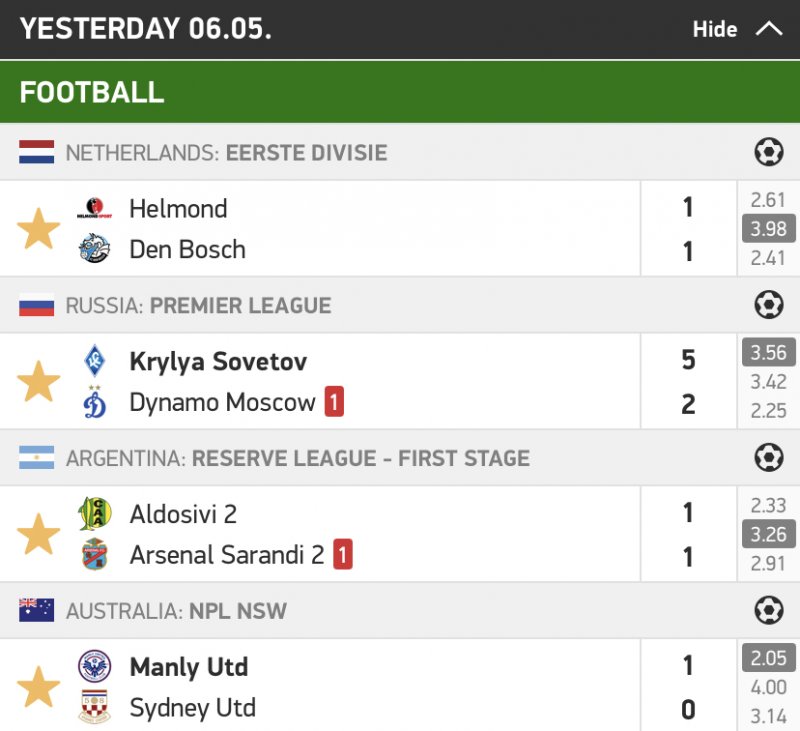Open the Eerste Divisie league link

pyautogui.click(x=306, y=153)
